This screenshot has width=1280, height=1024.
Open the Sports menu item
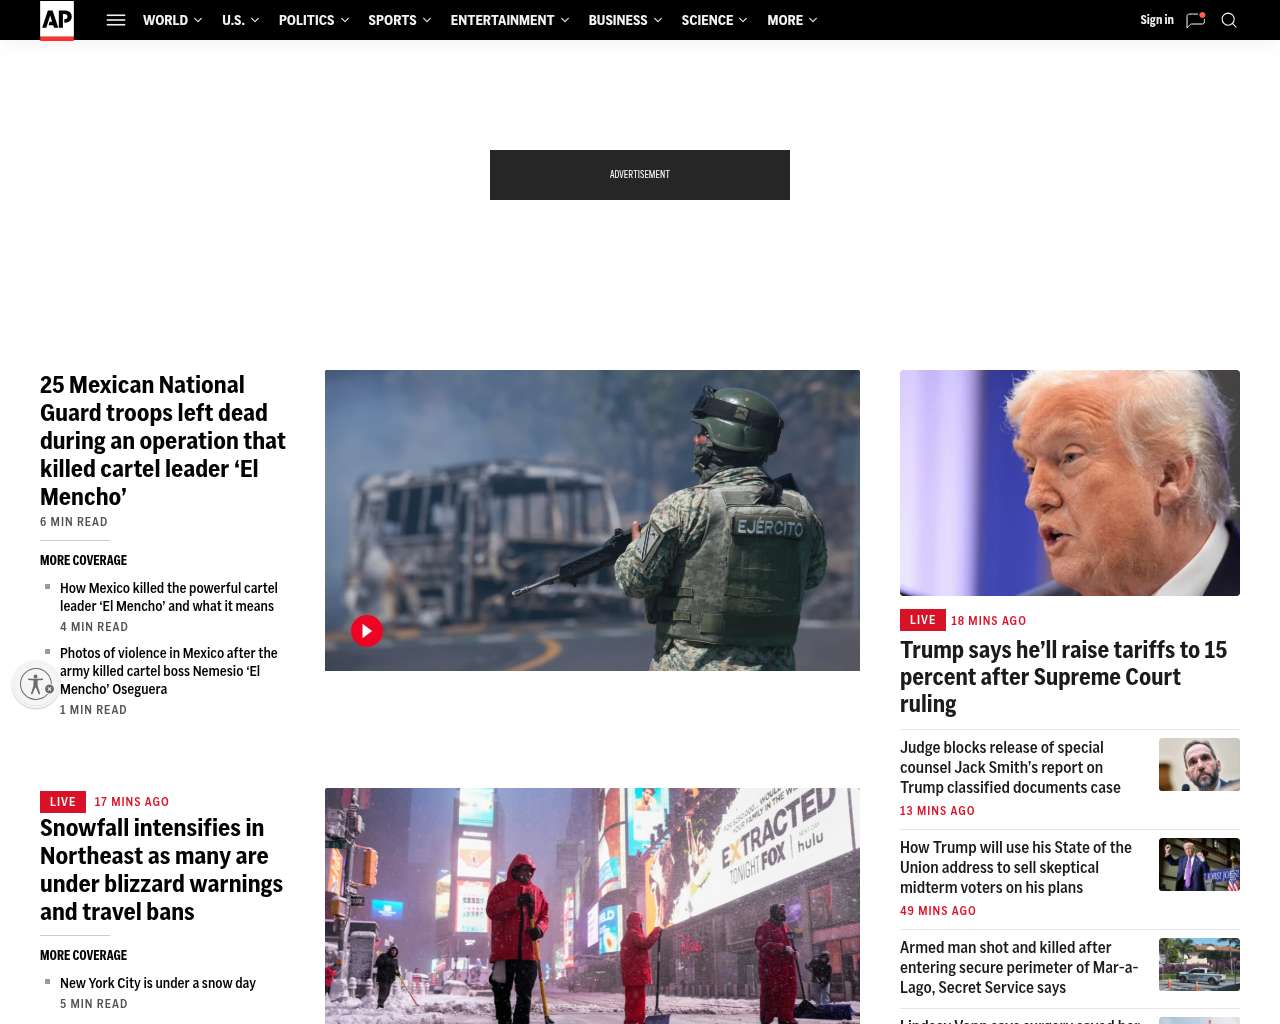392,20
